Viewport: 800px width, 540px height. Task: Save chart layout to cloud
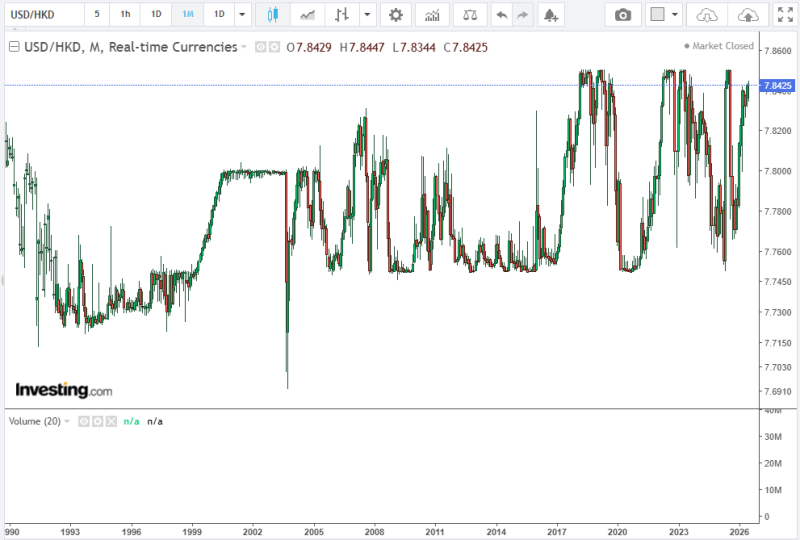click(x=748, y=15)
